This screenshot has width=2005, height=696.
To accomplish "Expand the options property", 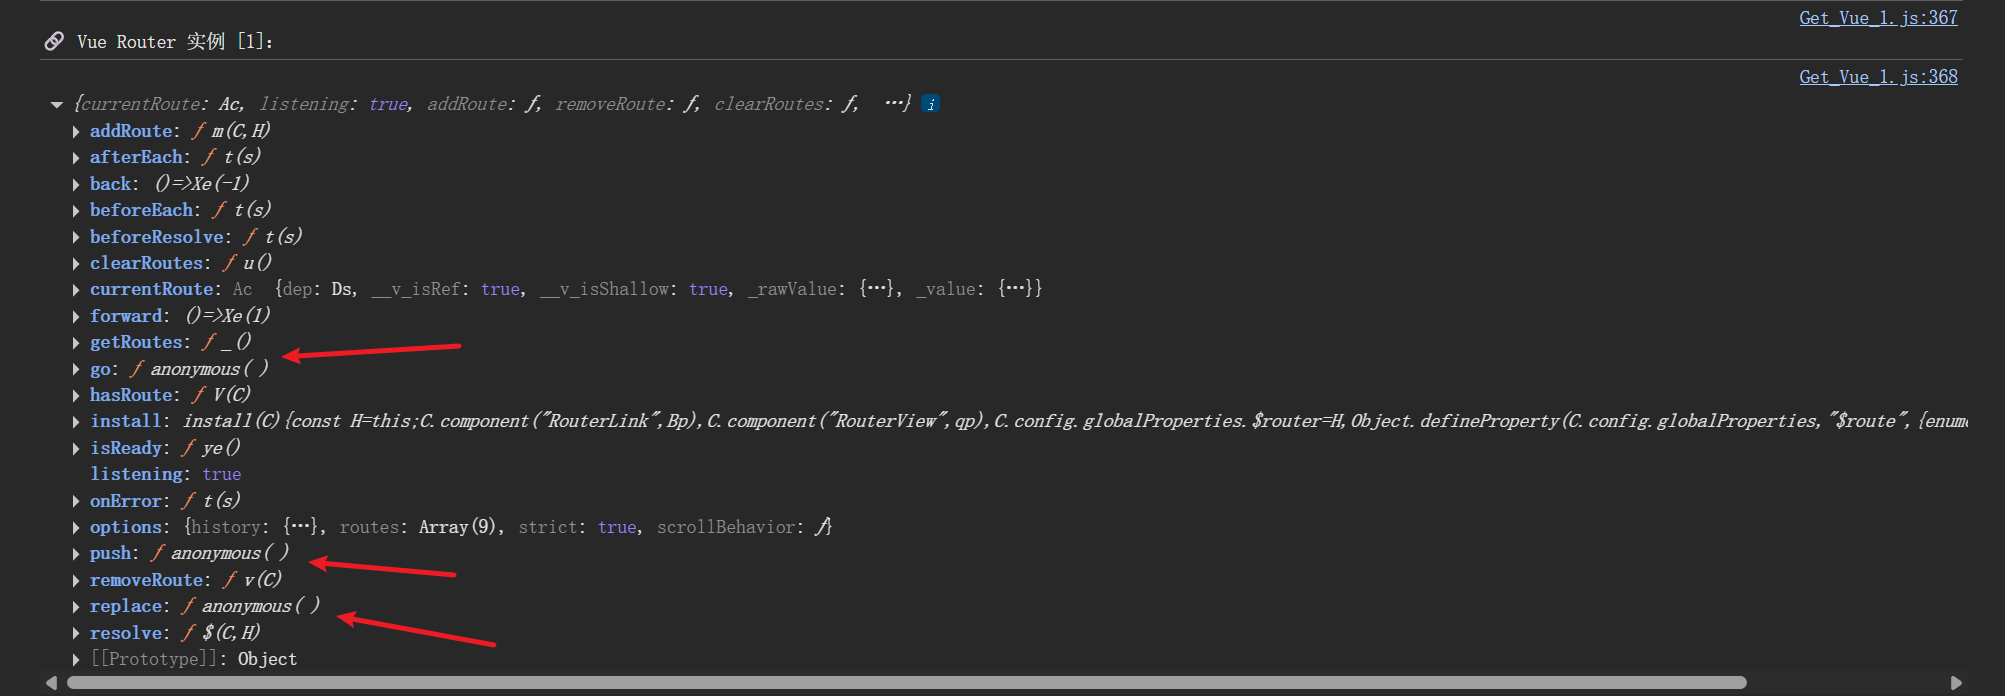I will 76,528.
